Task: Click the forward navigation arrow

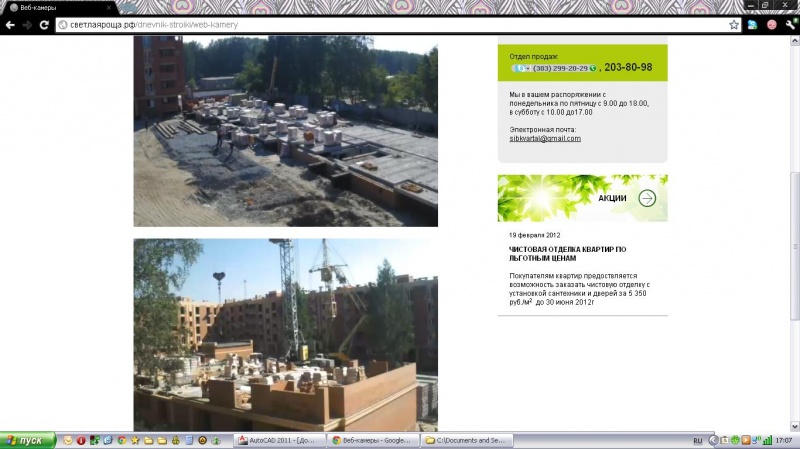Action: point(27,24)
